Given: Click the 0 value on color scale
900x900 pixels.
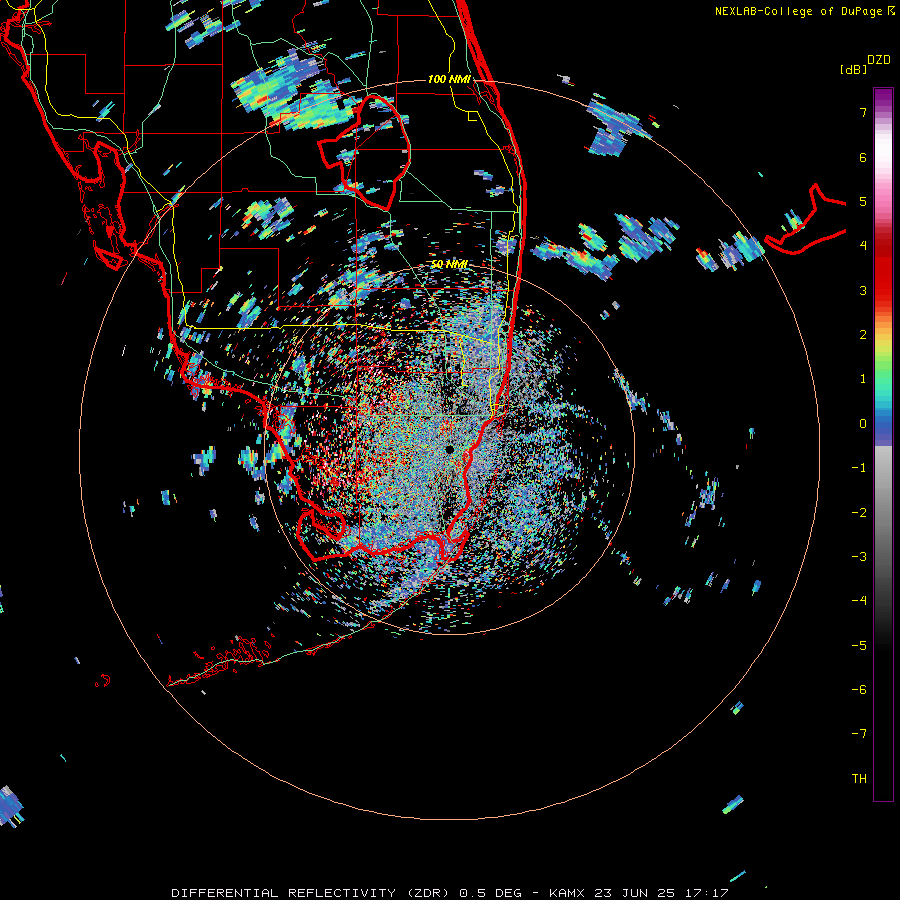Looking at the screenshot, I should click(863, 424).
